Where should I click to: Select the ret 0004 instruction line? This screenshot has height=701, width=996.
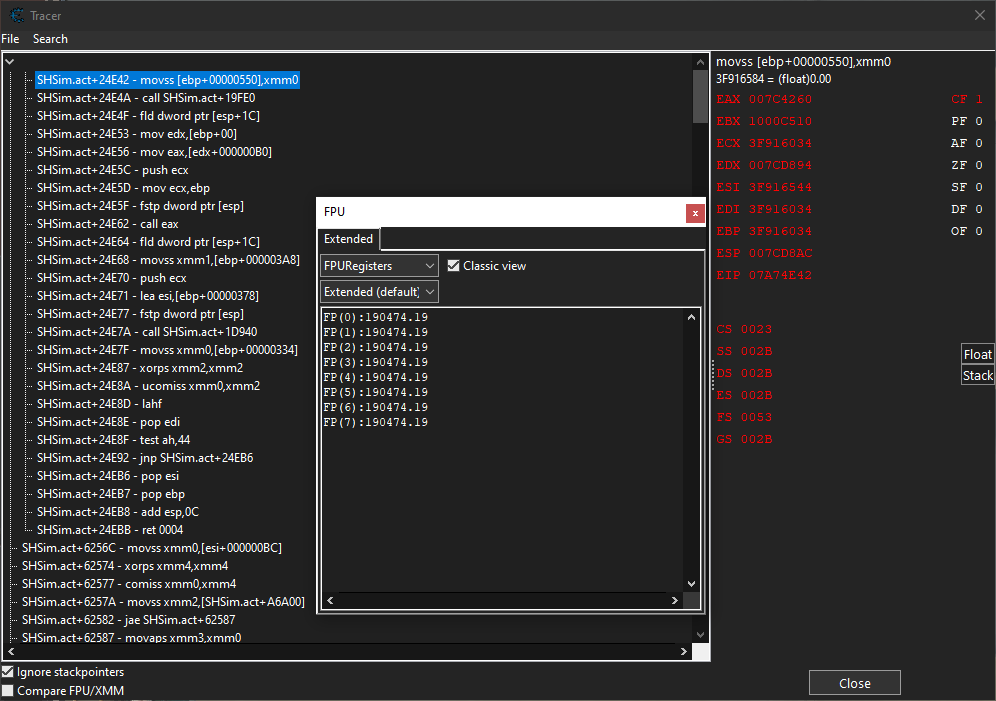110,530
